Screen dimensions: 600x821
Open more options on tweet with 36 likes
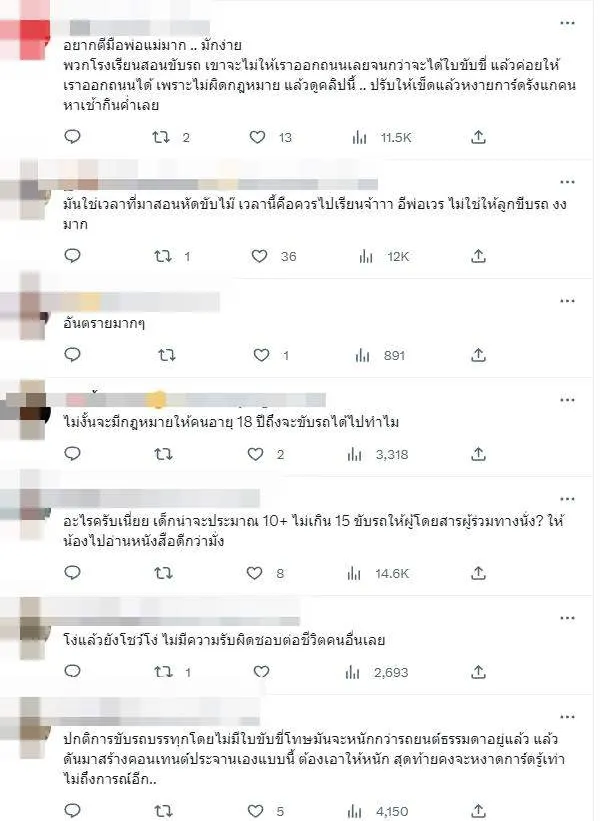(x=568, y=182)
